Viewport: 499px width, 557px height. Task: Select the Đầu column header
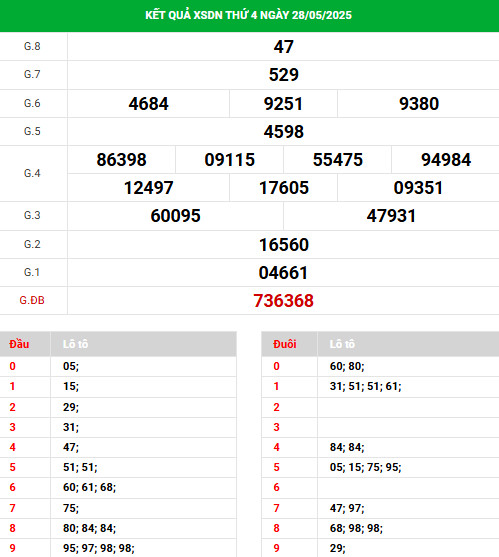[x=19, y=344]
